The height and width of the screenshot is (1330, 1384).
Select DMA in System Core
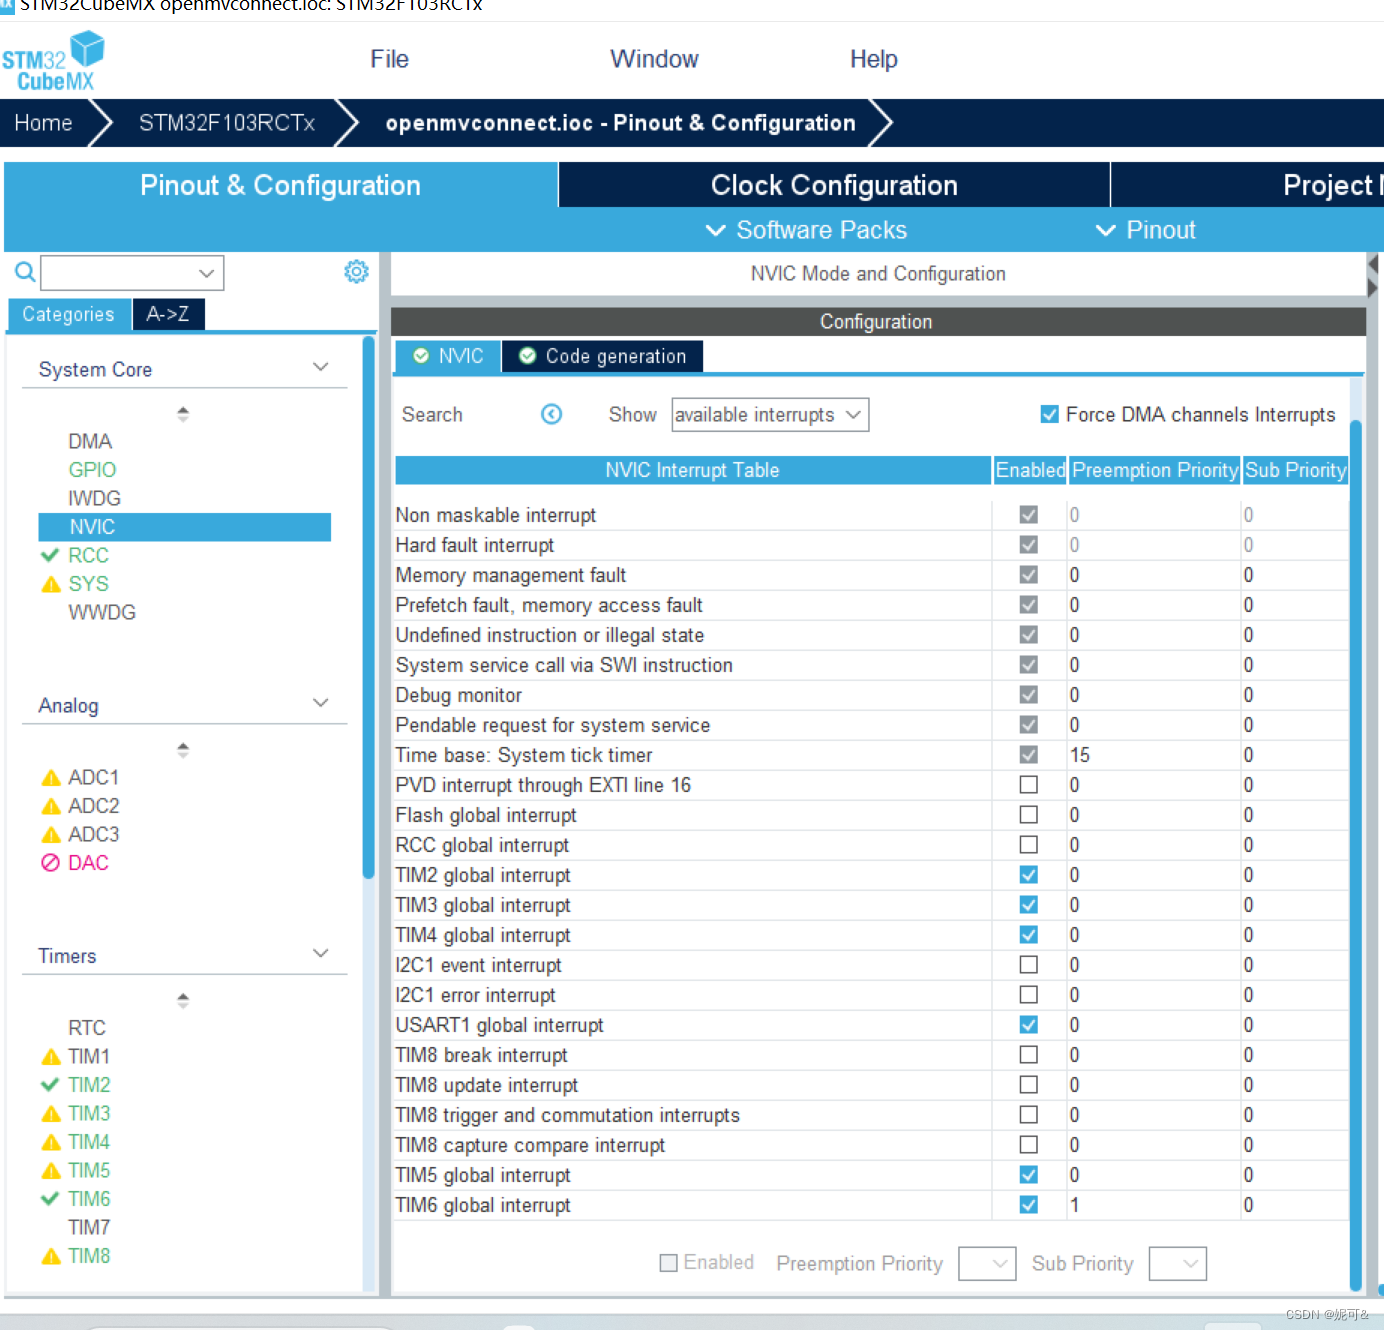point(90,441)
